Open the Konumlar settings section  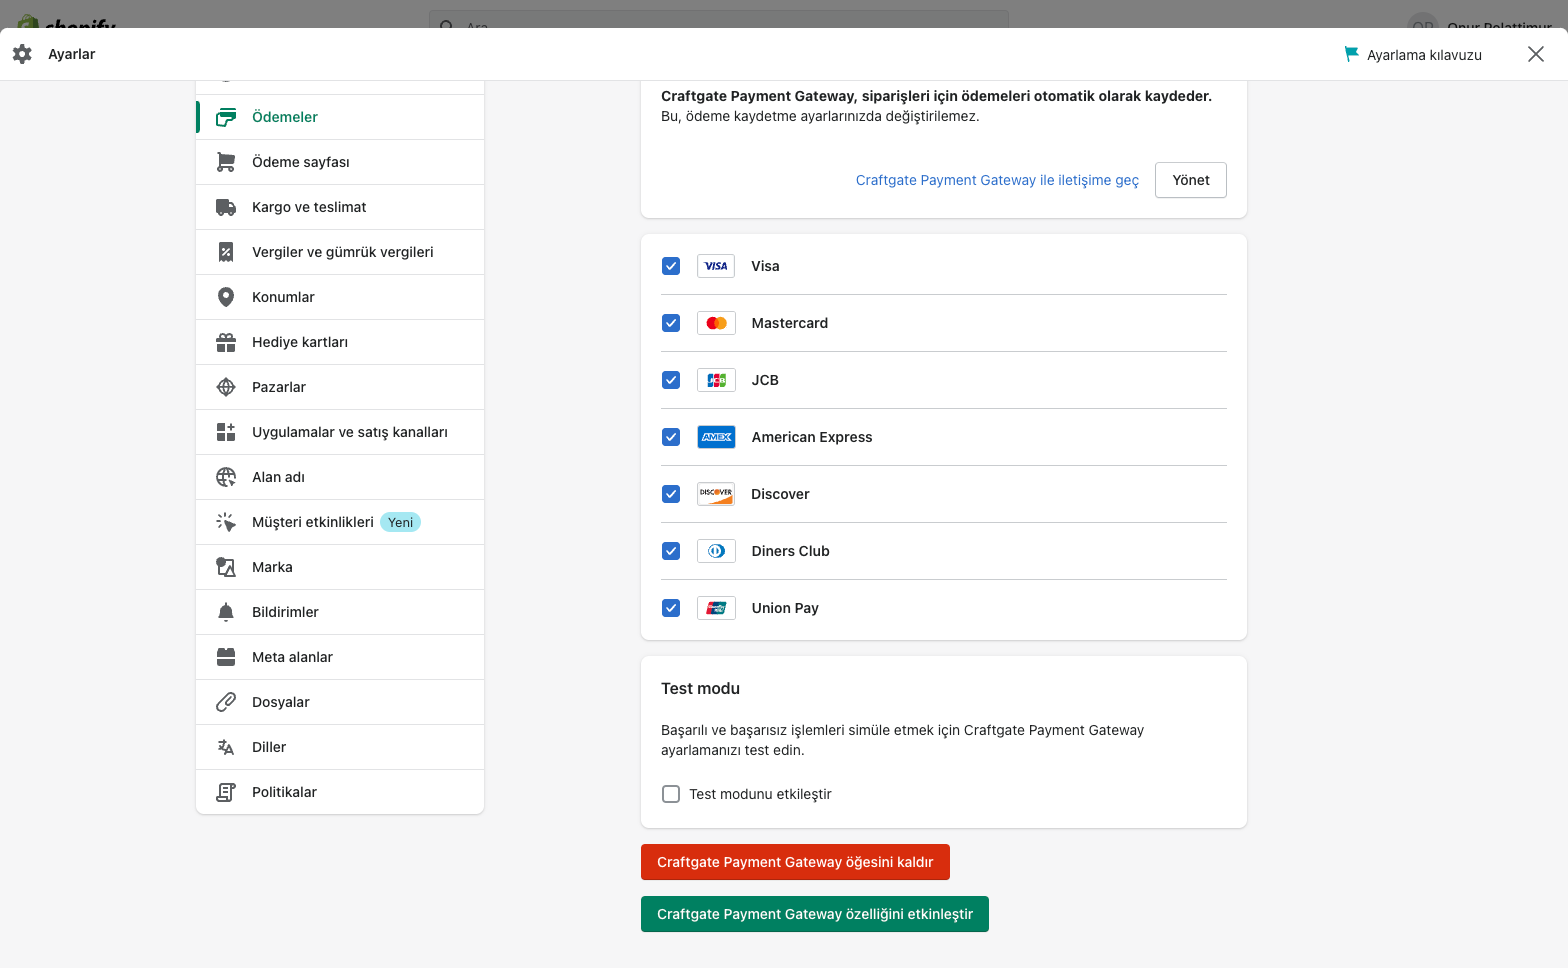click(340, 297)
